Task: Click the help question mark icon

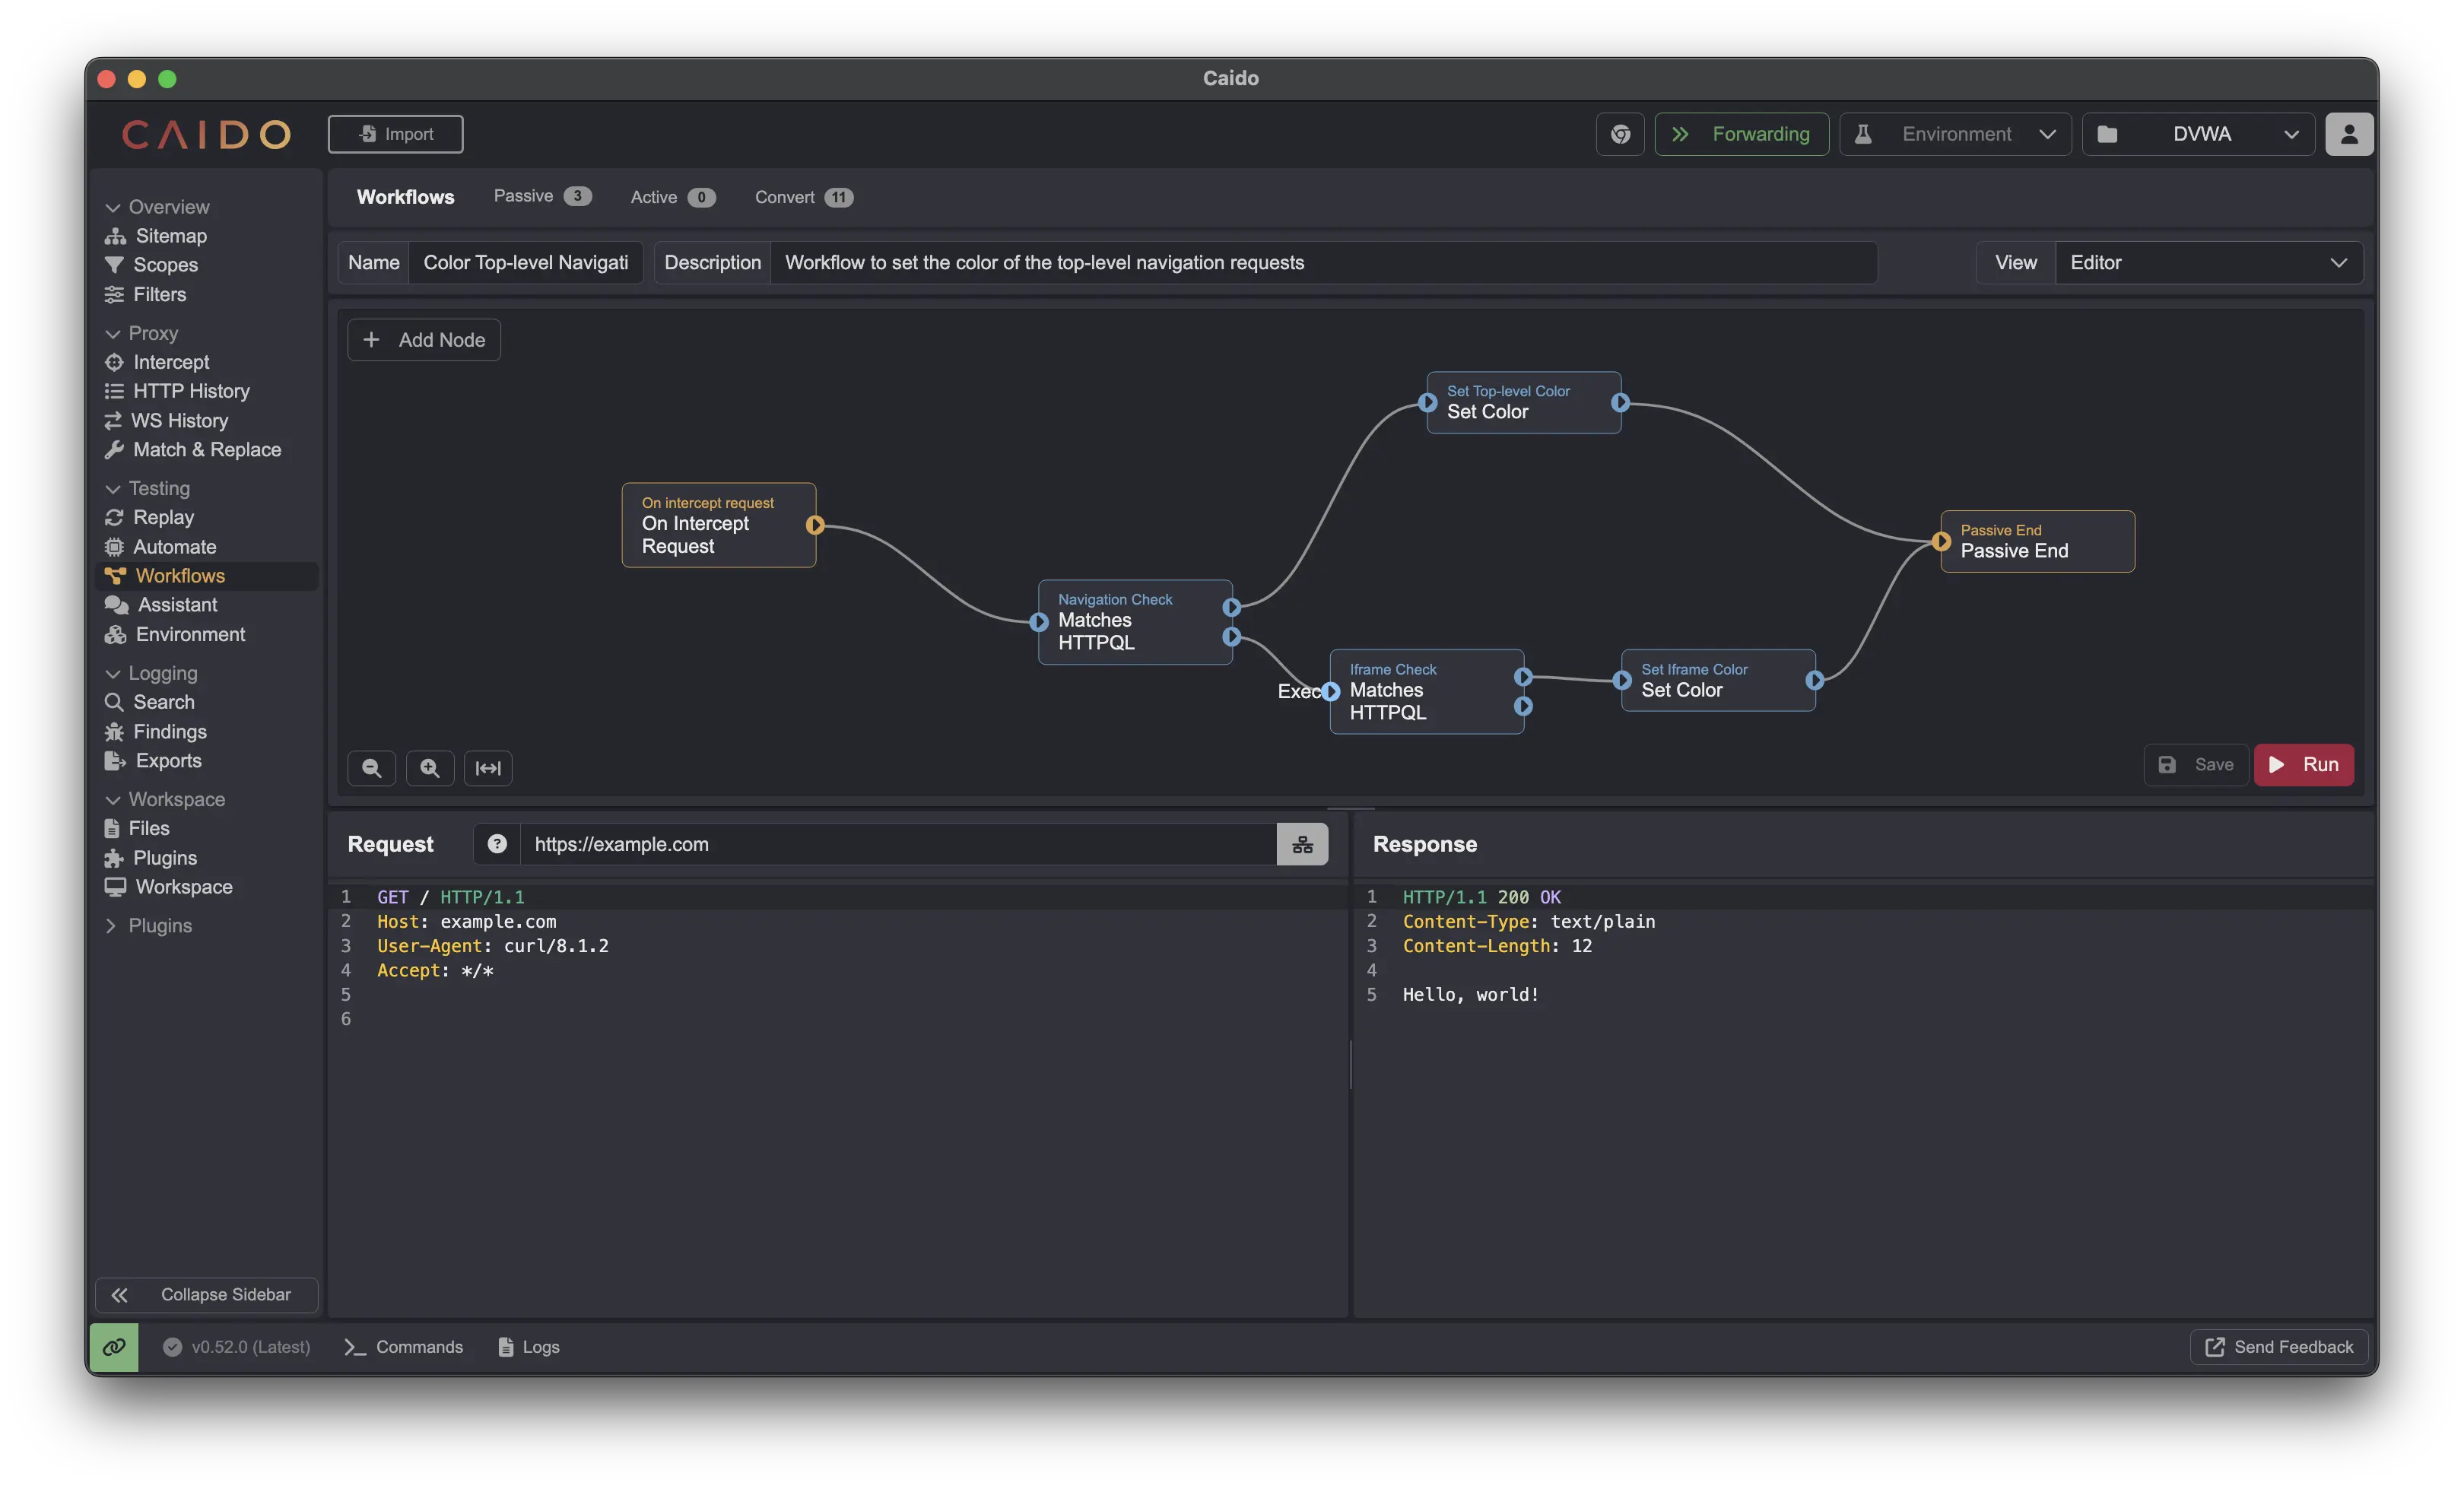Action: (497, 844)
